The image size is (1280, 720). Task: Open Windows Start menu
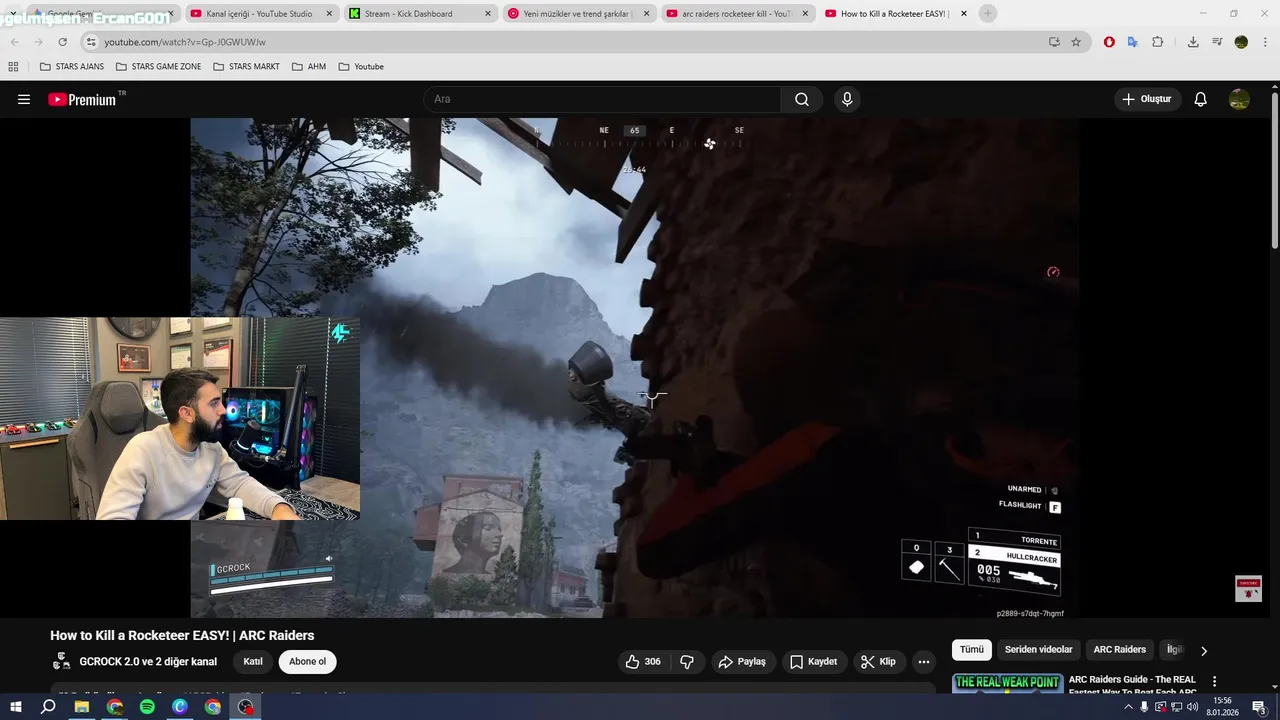15,707
